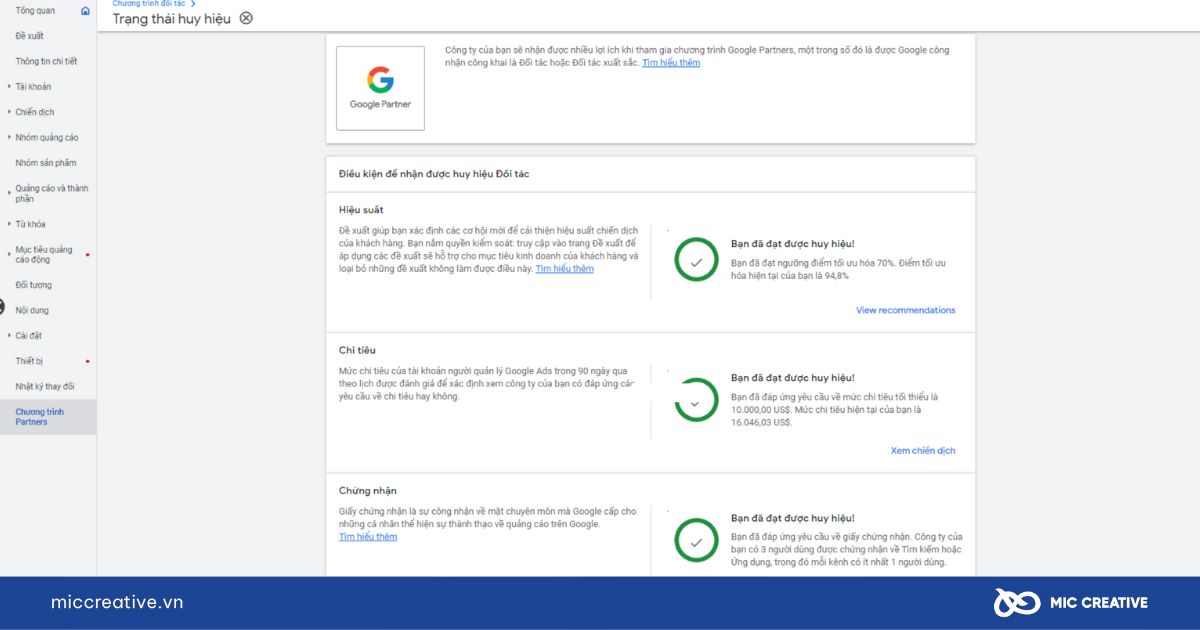Open Tìm hiểu thêm link near Google Partner intro
Screen dimensions: 1200x630
[x=671, y=63]
